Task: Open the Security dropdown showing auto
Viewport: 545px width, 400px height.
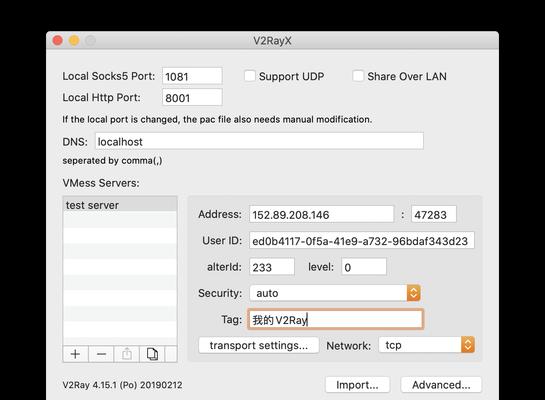Action: [335, 293]
